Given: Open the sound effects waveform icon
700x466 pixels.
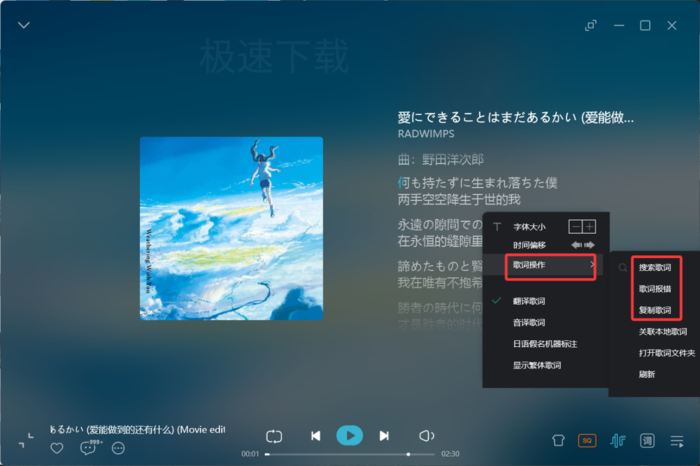Looking at the screenshot, I should pos(617,441).
